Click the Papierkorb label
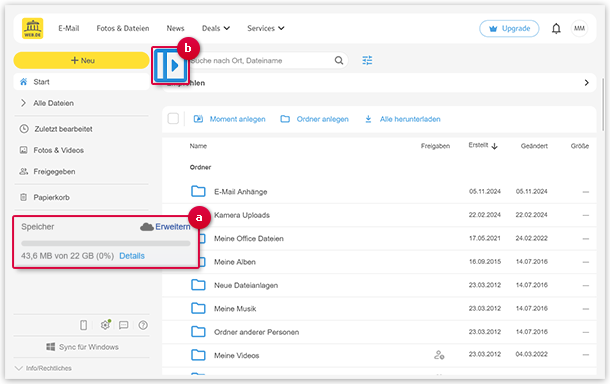The width and height of the screenshot is (610, 384). click(51, 197)
